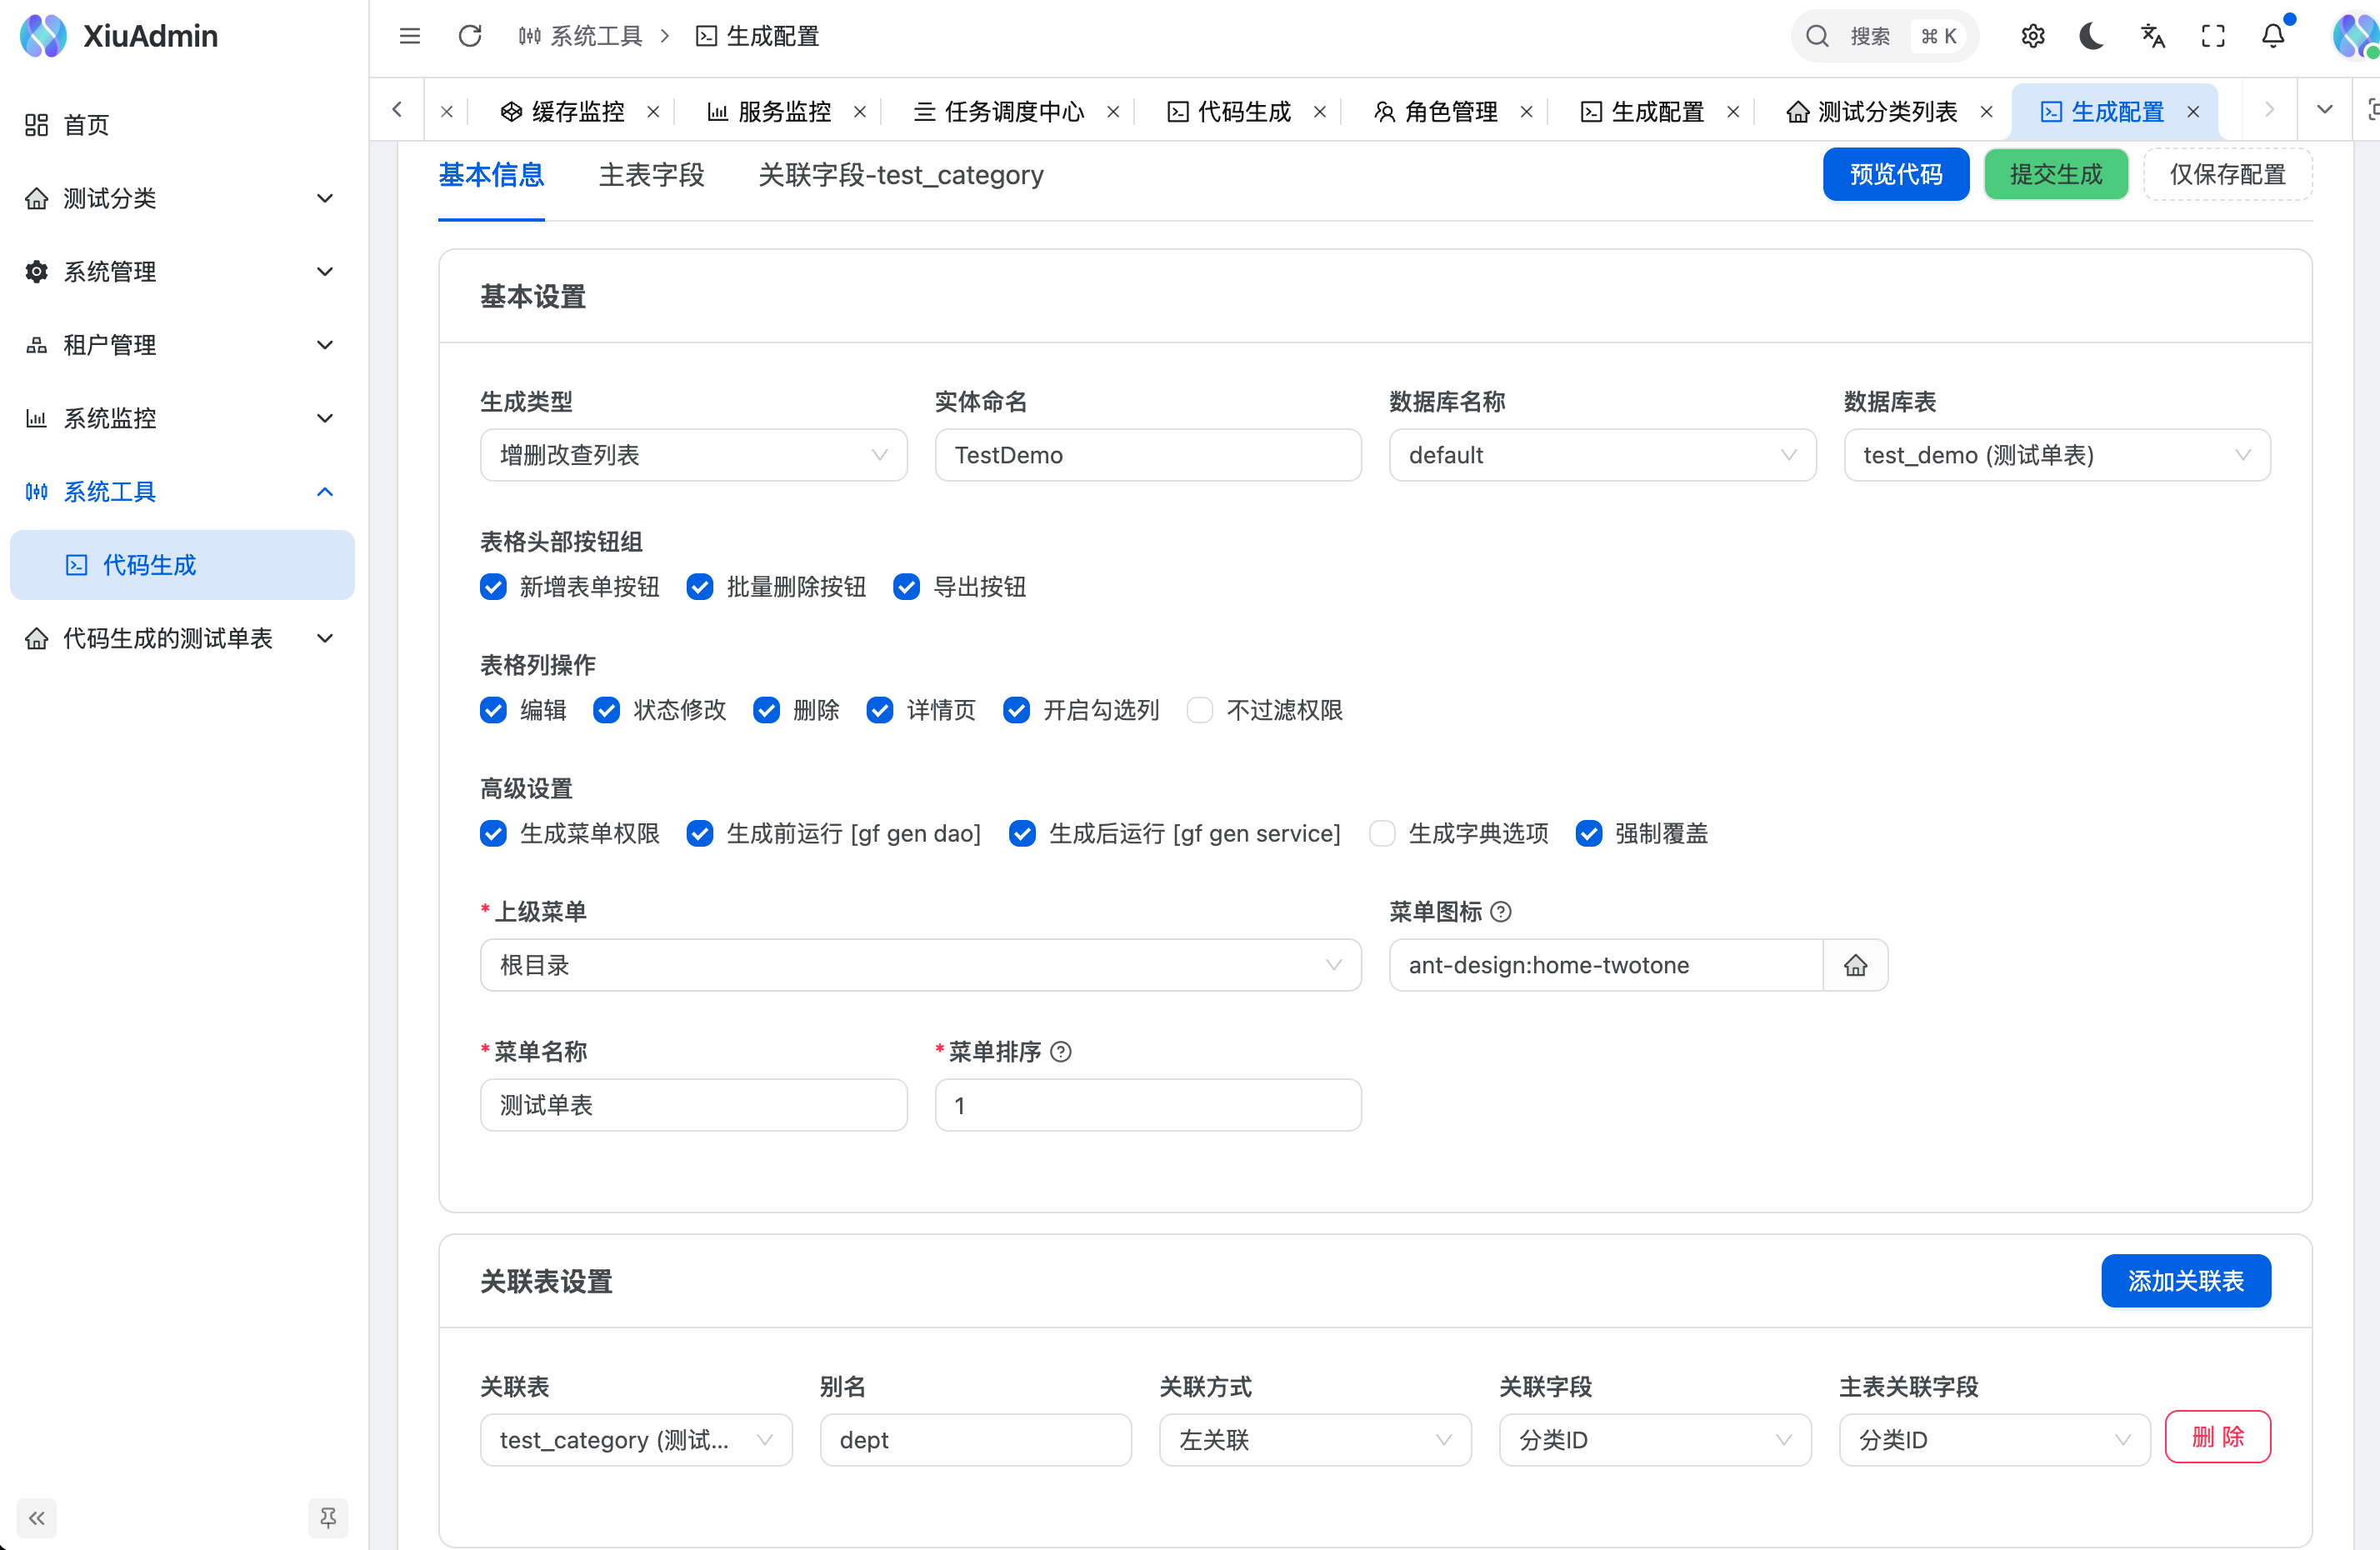Click the 添加关联表 button
The width and height of the screenshot is (2380, 1550).
click(x=2185, y=1280)
